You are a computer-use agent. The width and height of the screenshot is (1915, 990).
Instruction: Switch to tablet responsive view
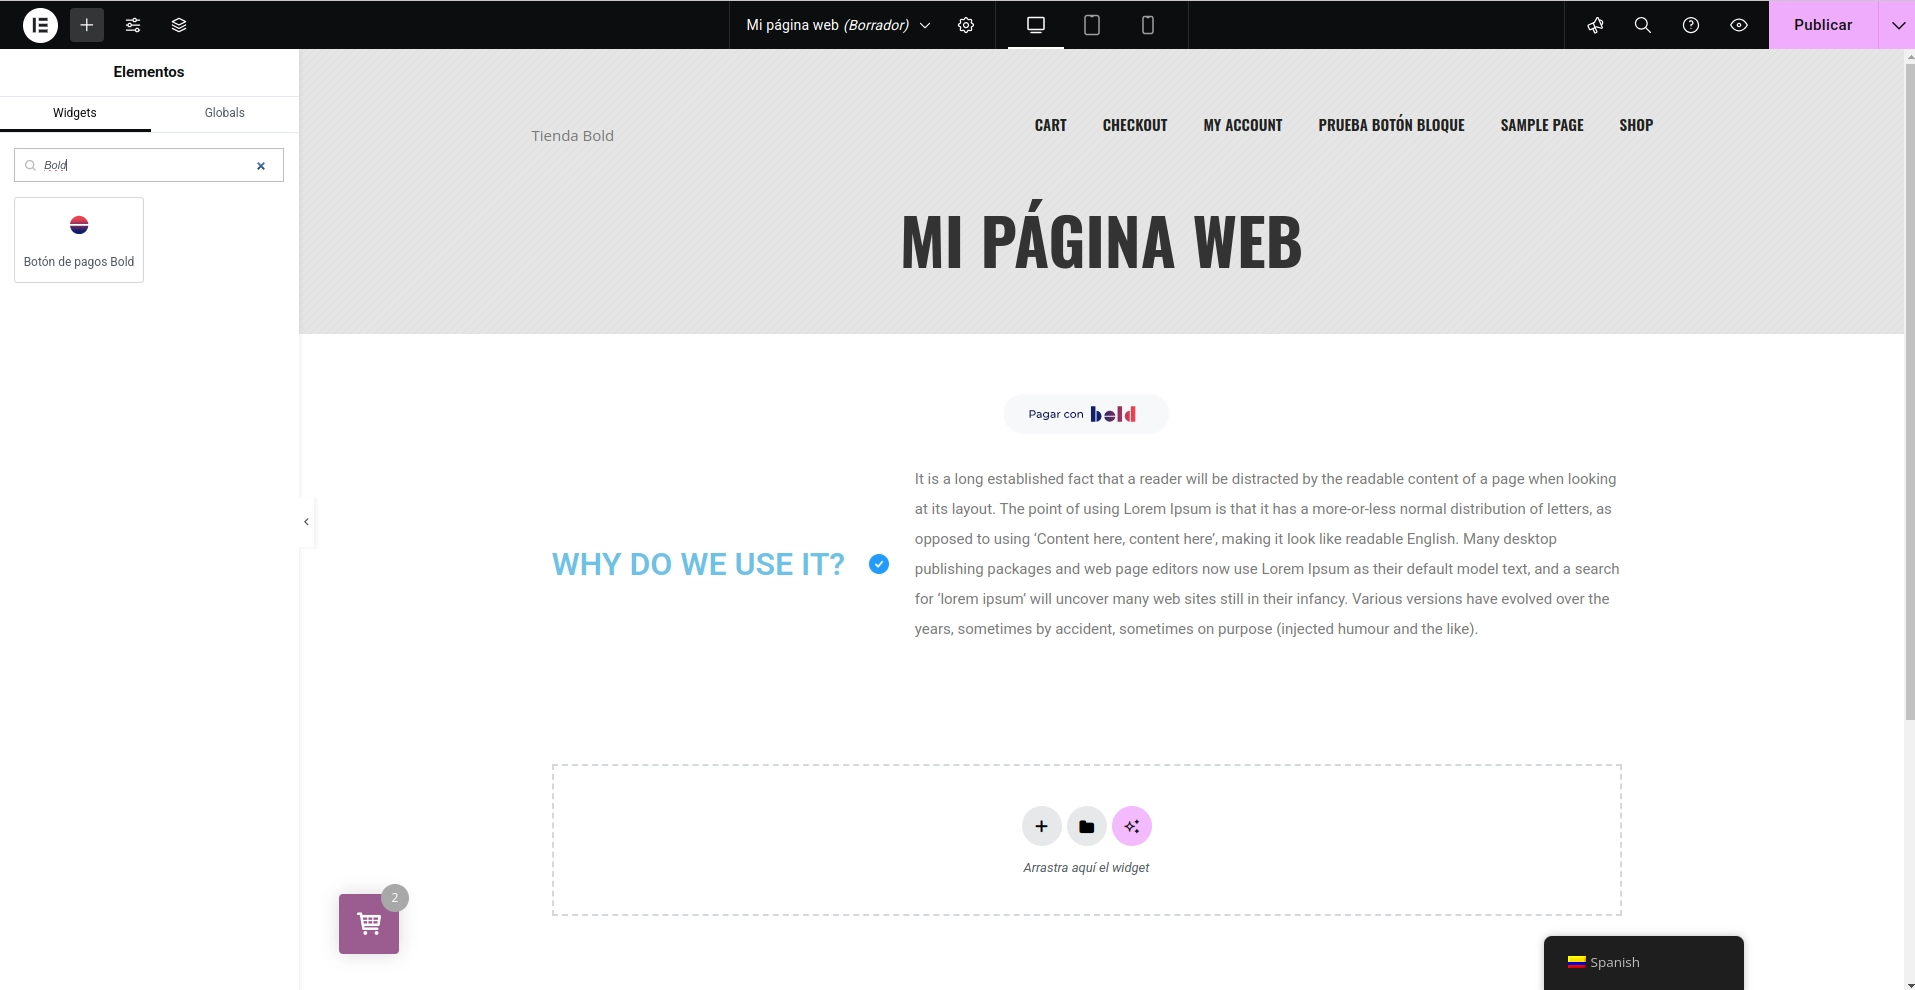[x=1092, y=25]
